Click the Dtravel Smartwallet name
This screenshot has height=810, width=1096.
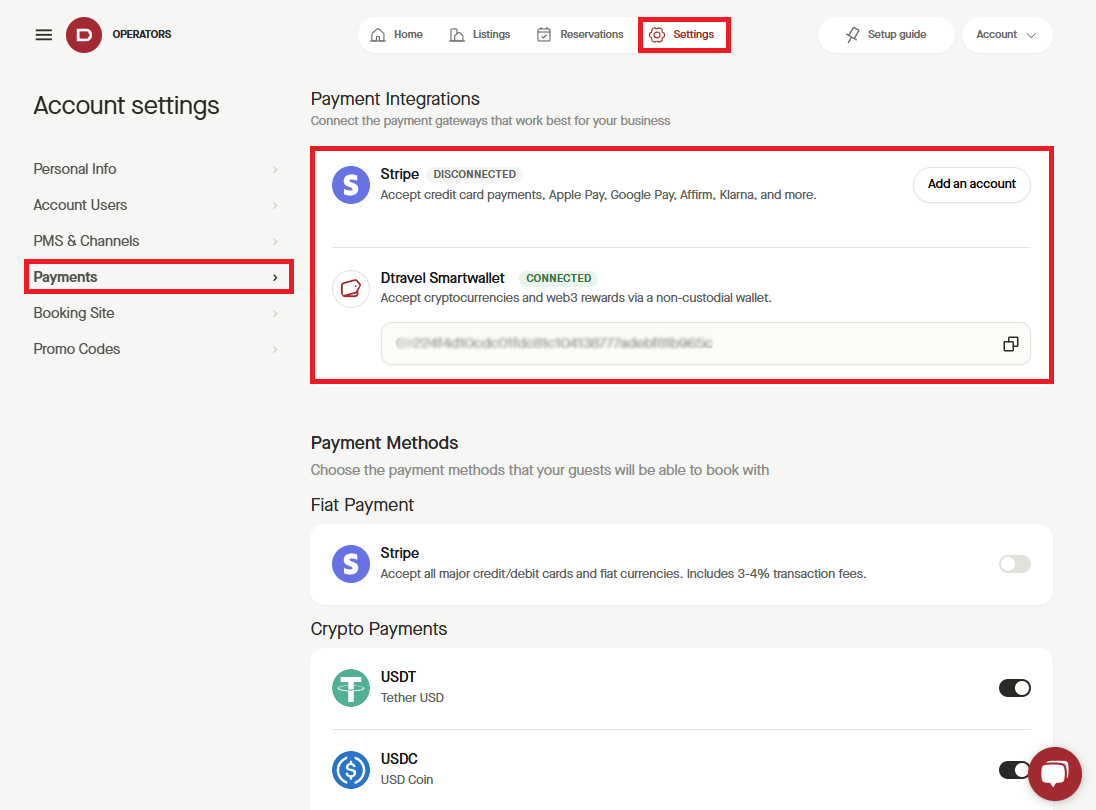click(x=442, y=278)
